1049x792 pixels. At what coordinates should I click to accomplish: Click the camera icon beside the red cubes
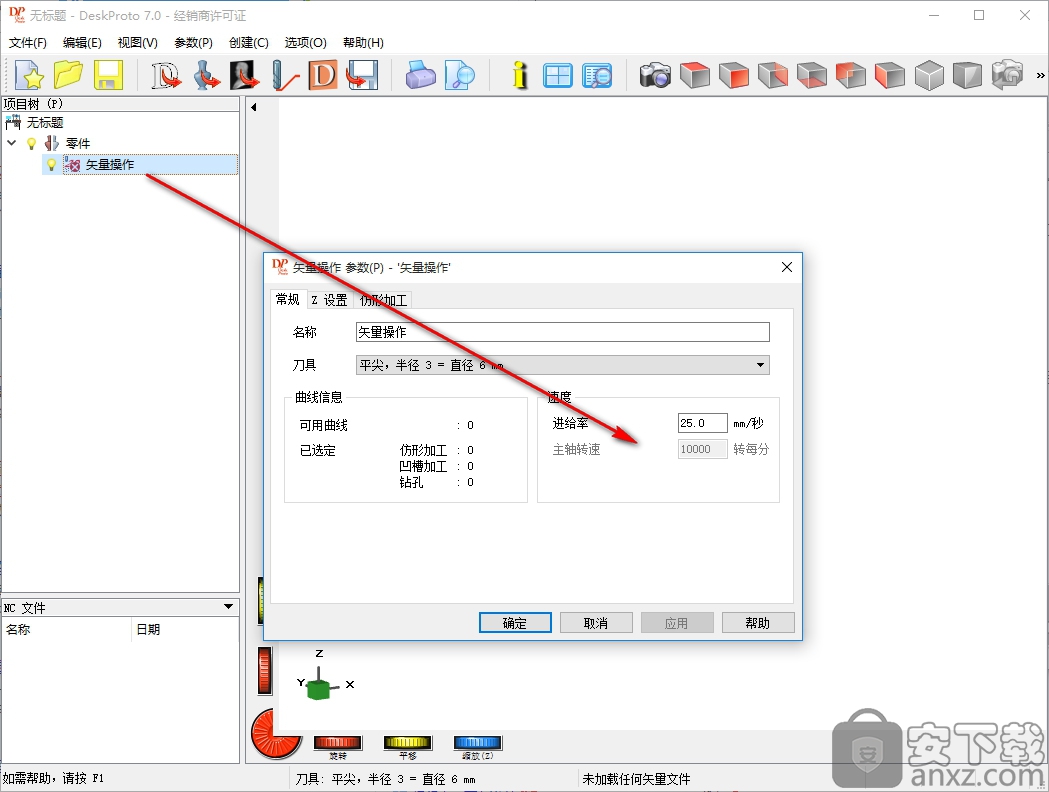coord(655,75)
